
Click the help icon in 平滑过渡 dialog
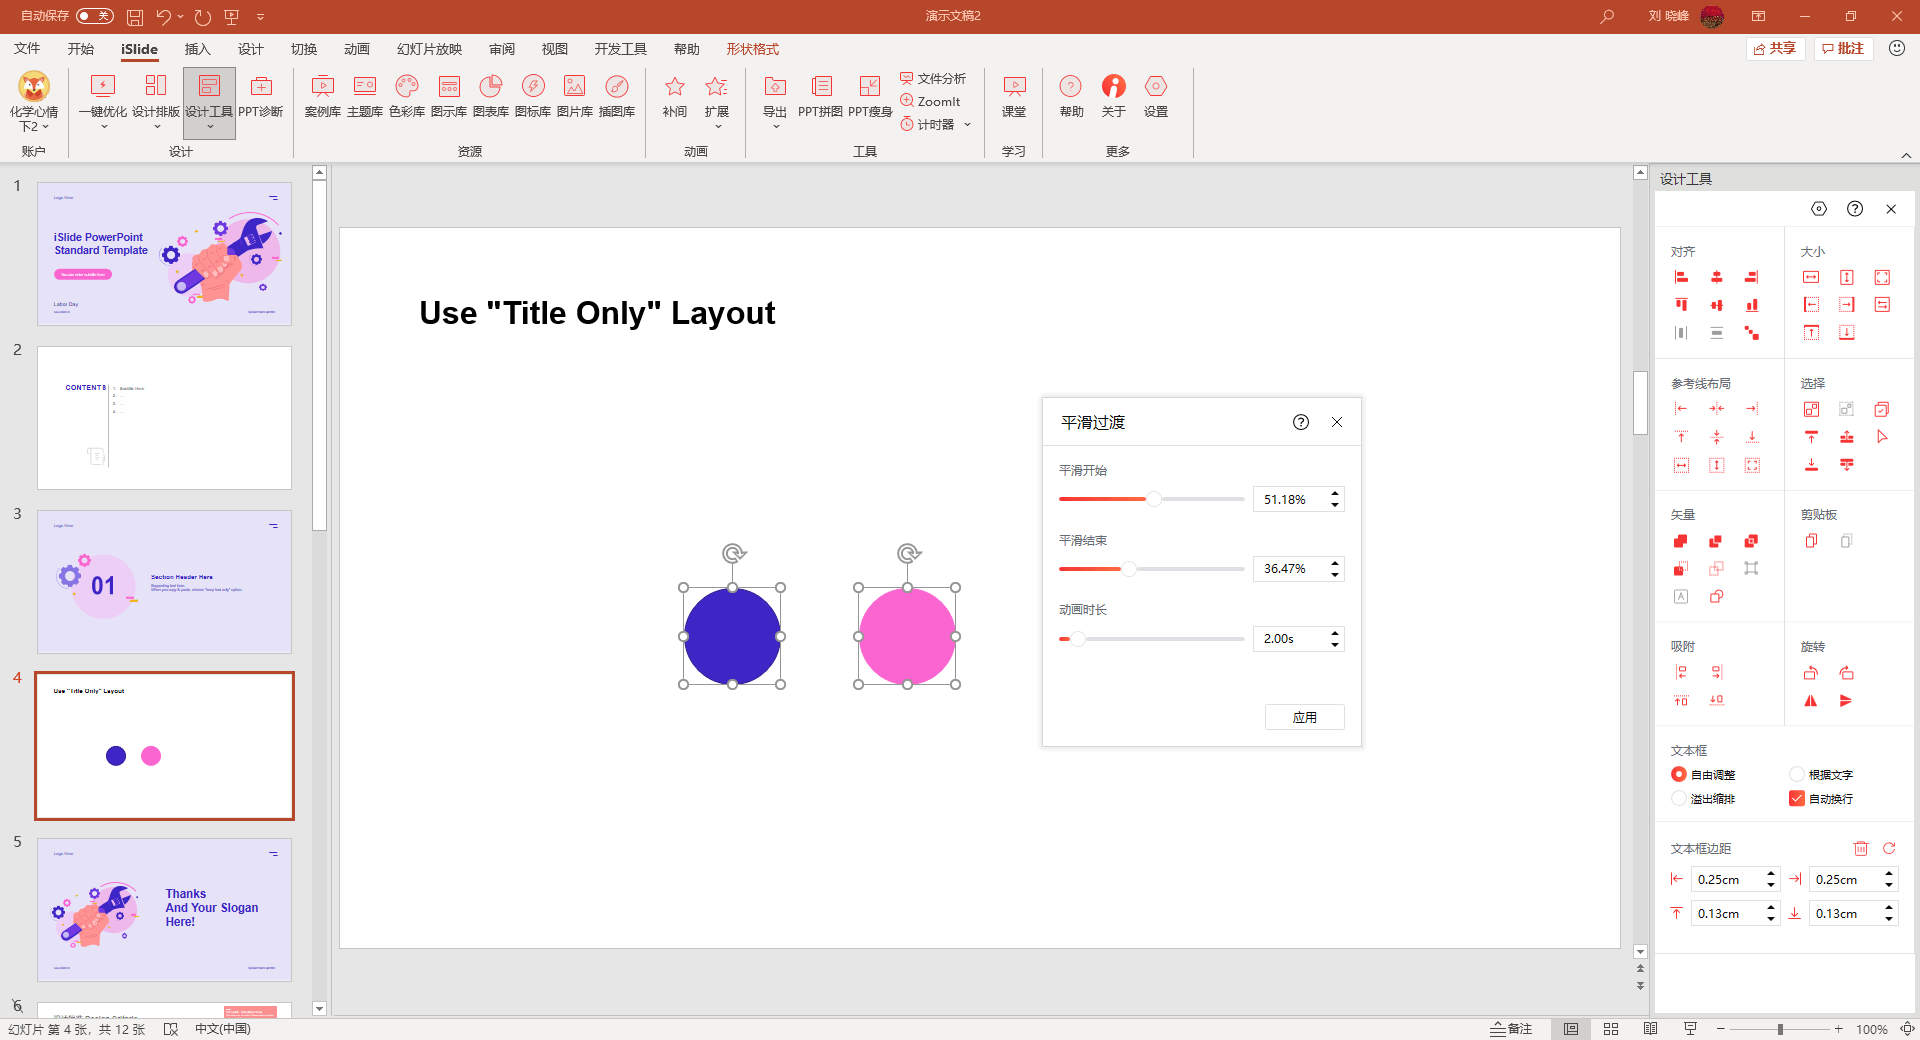(x=1300, y=422)
